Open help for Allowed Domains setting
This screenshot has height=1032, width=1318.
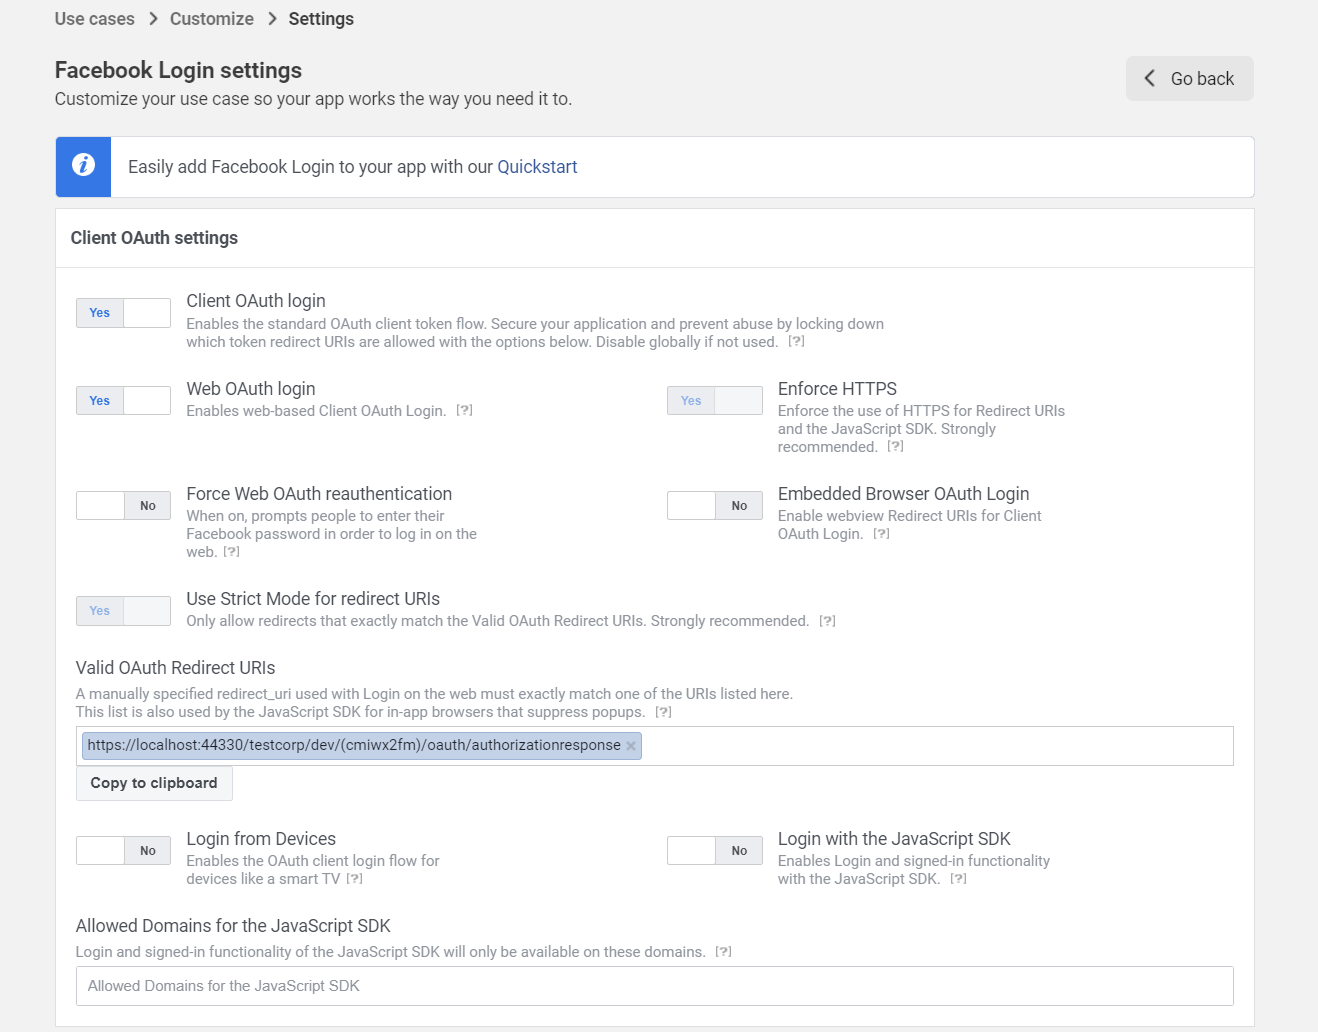[x=723, y=951]
